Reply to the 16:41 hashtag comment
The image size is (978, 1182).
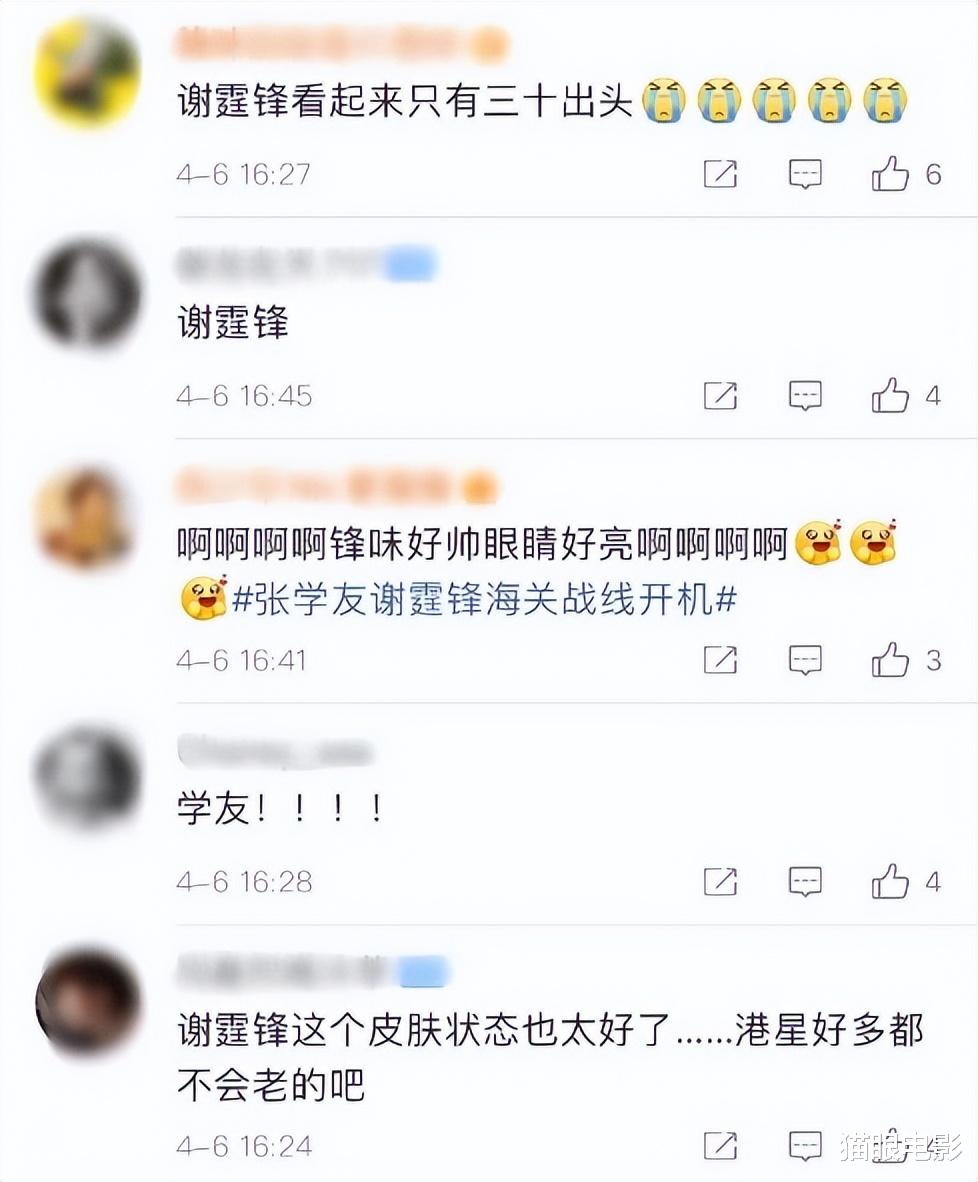click(x=805, y=660)
